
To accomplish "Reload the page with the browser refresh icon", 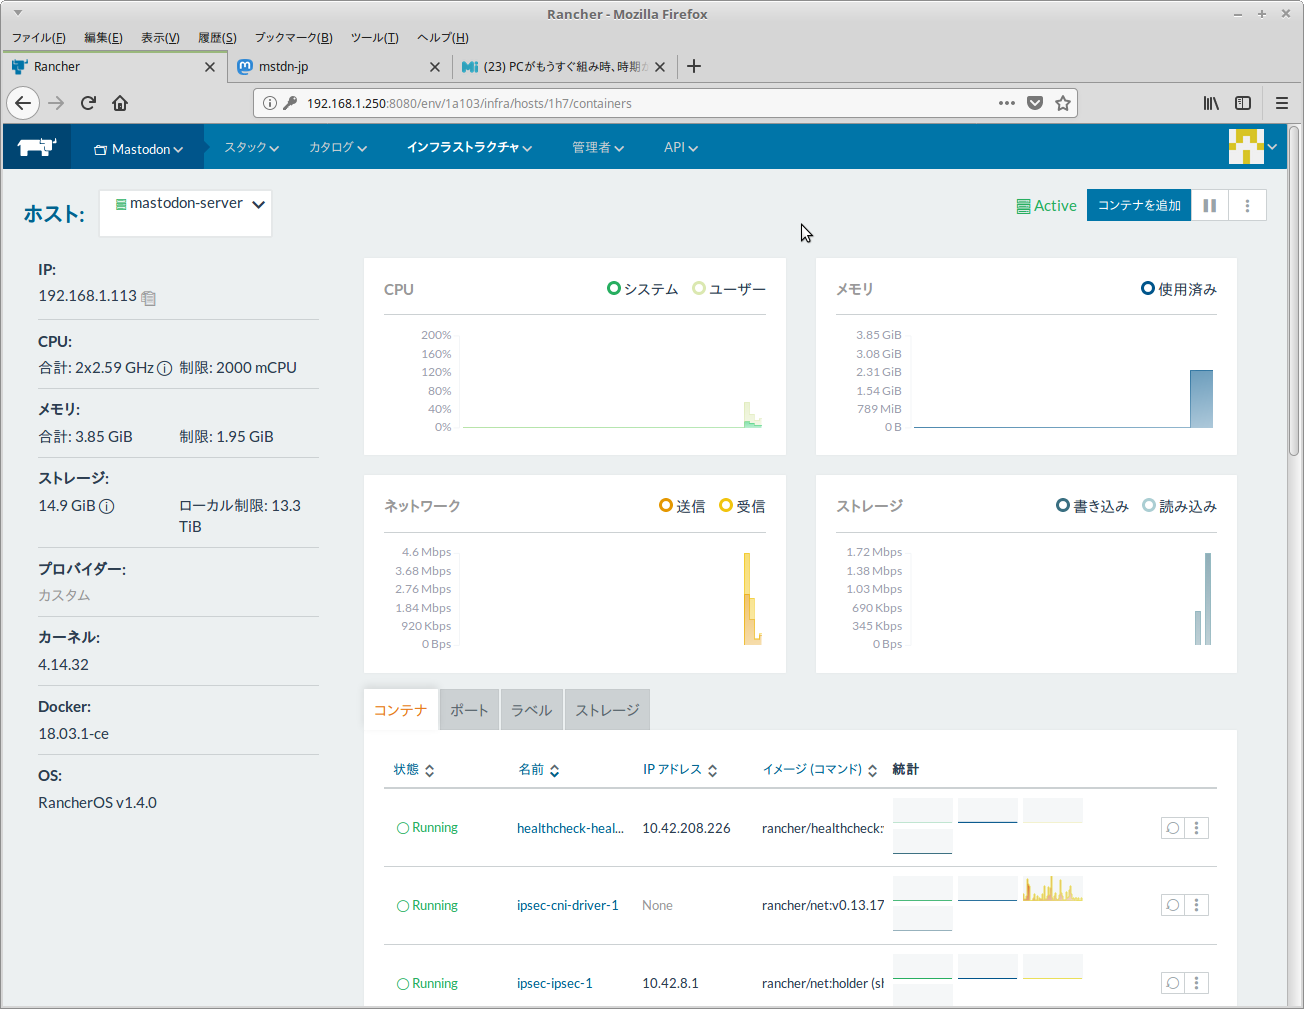I will 88,103.
